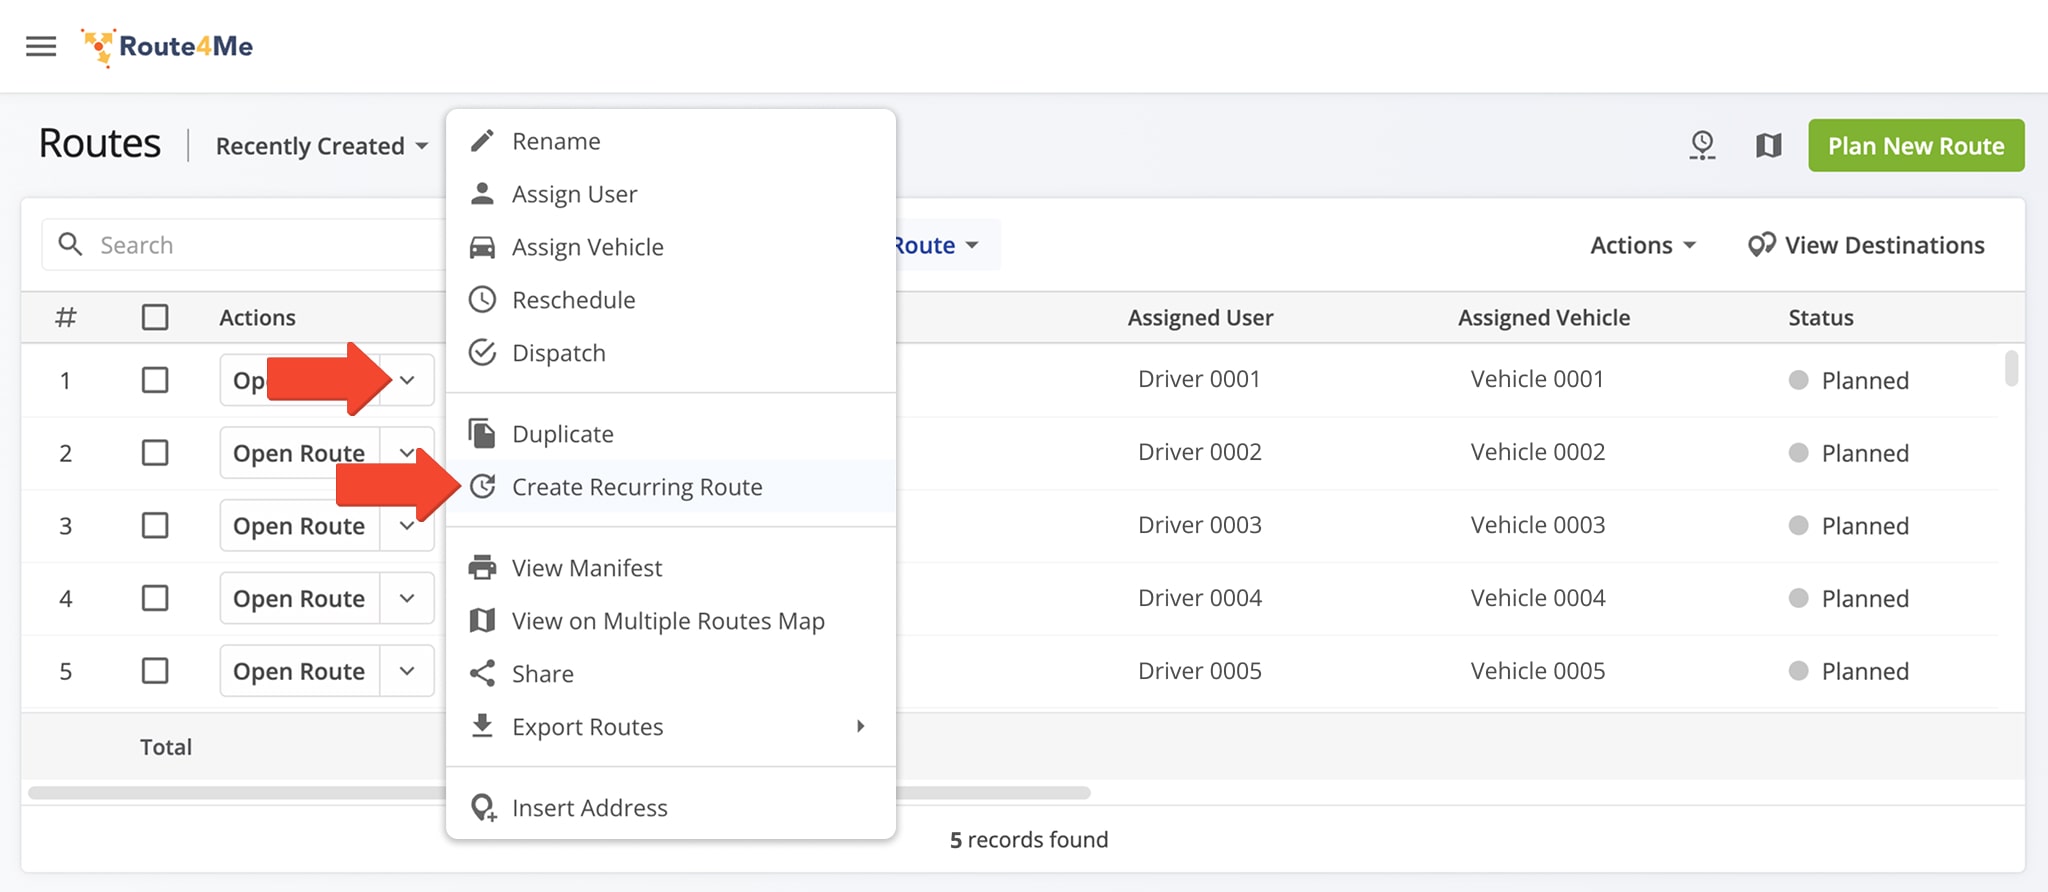Check the box for route row 4

pos(155,598)
